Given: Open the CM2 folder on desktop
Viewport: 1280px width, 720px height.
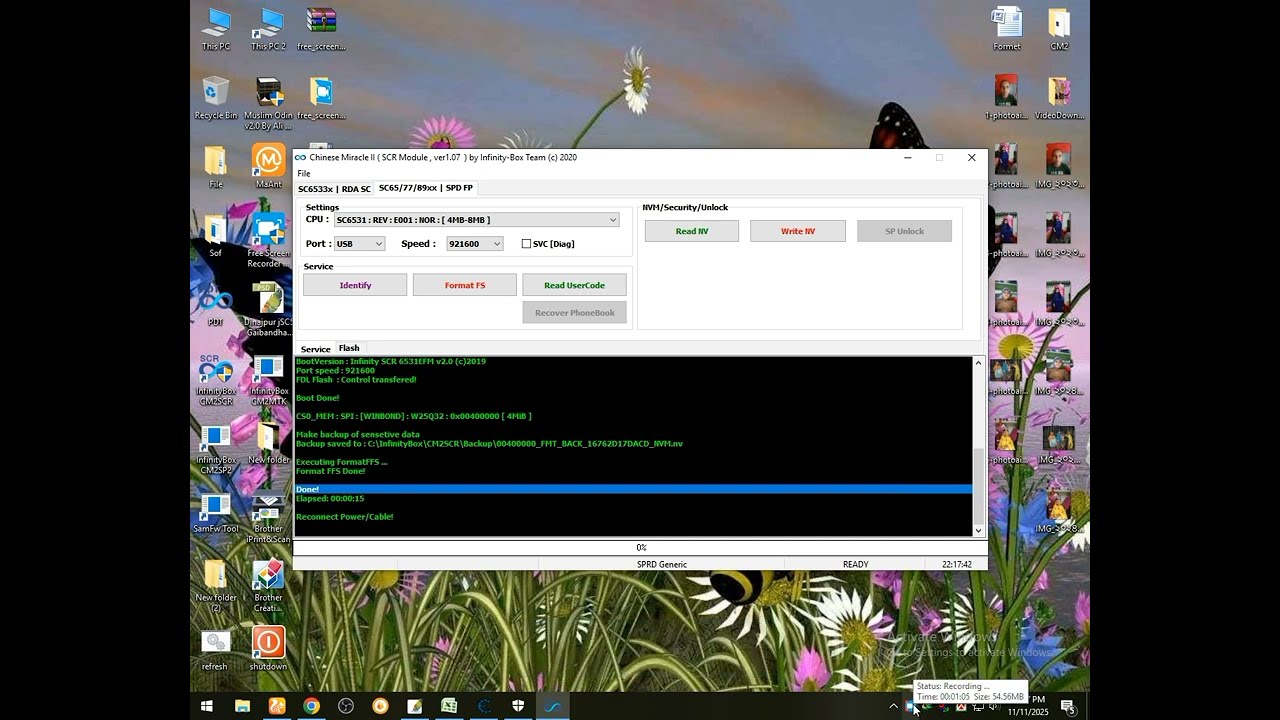Looking at the screenshot, I should pos(1059,29).
